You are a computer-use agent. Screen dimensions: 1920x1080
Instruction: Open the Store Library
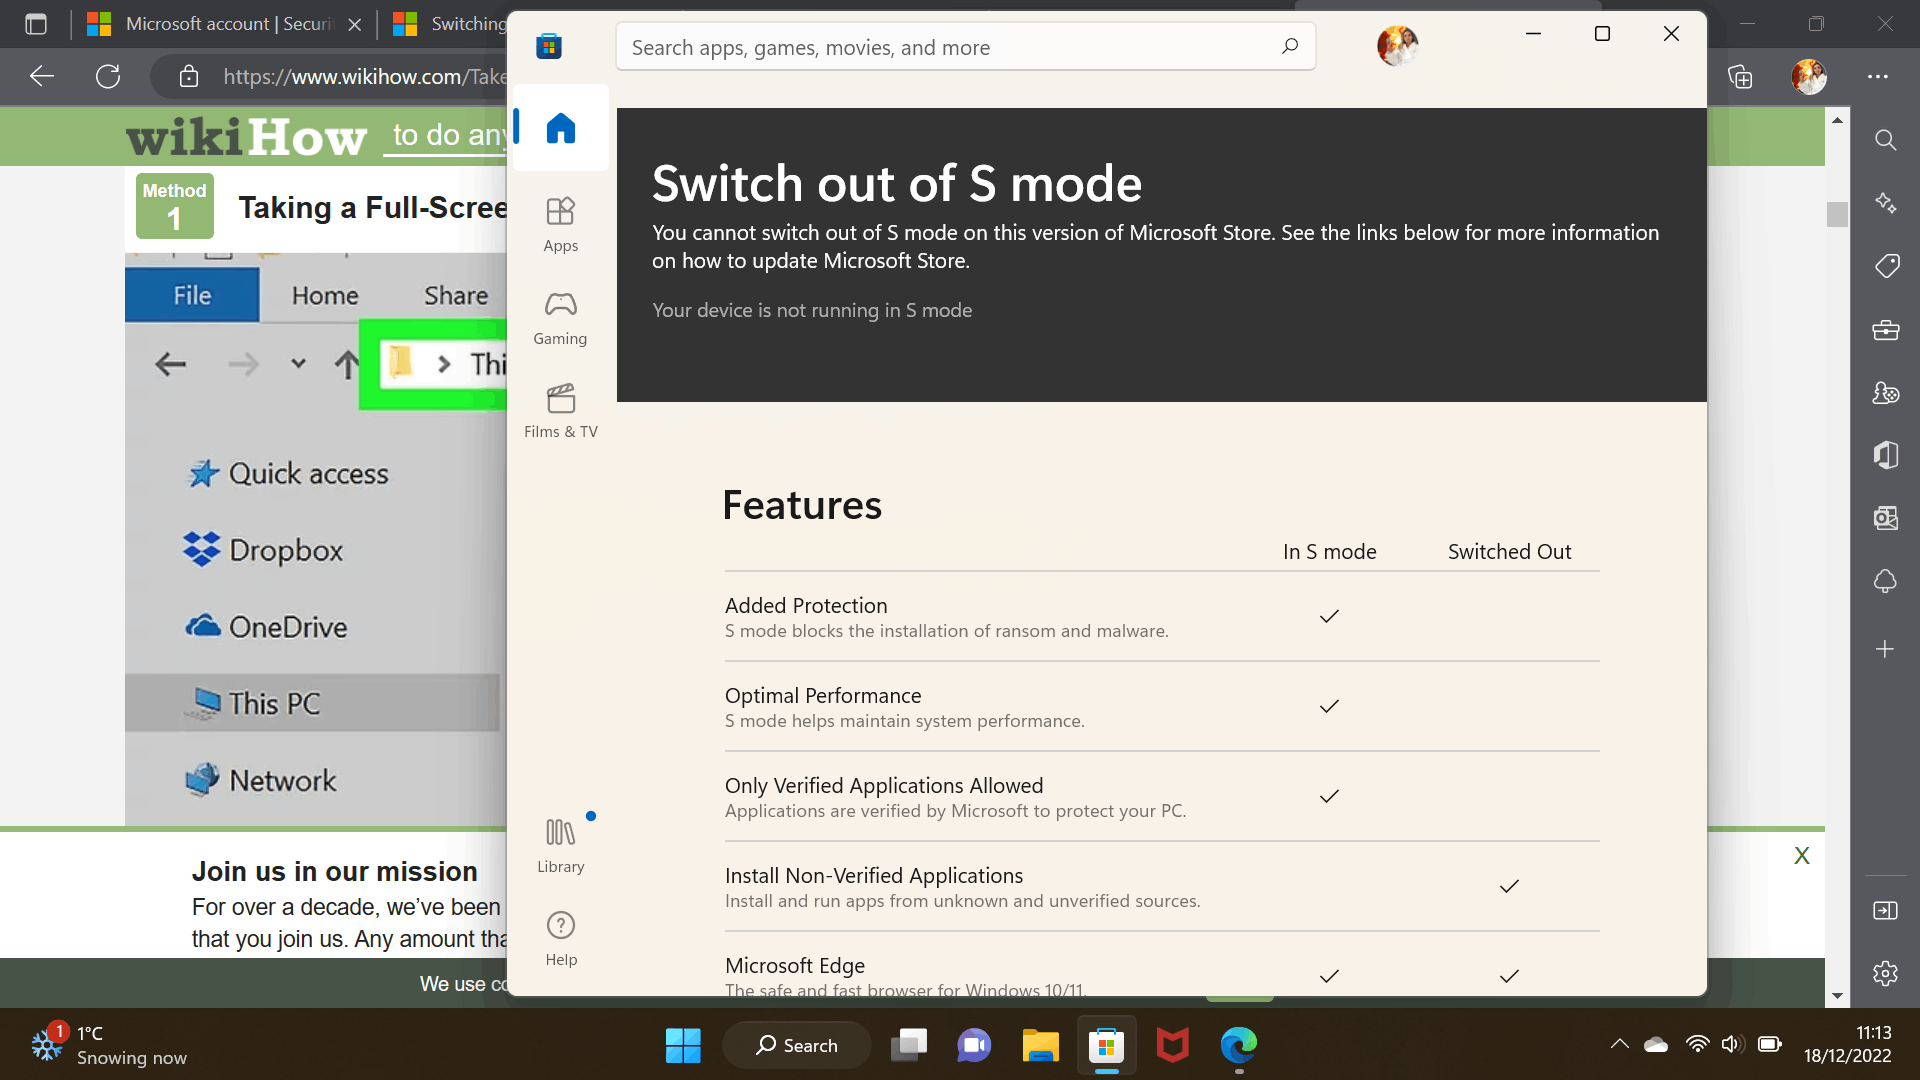(x=560, y=845)
